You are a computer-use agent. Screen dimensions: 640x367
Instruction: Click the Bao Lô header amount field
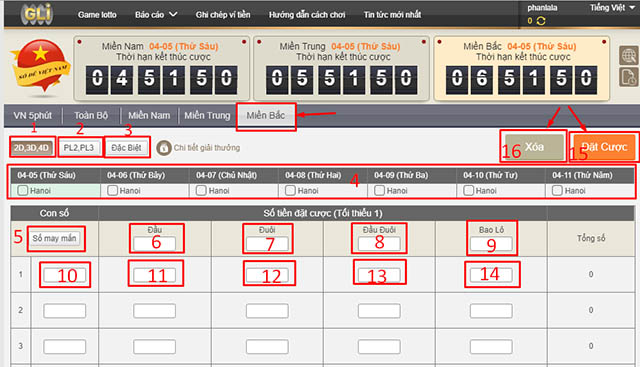(x=491, y=244)
